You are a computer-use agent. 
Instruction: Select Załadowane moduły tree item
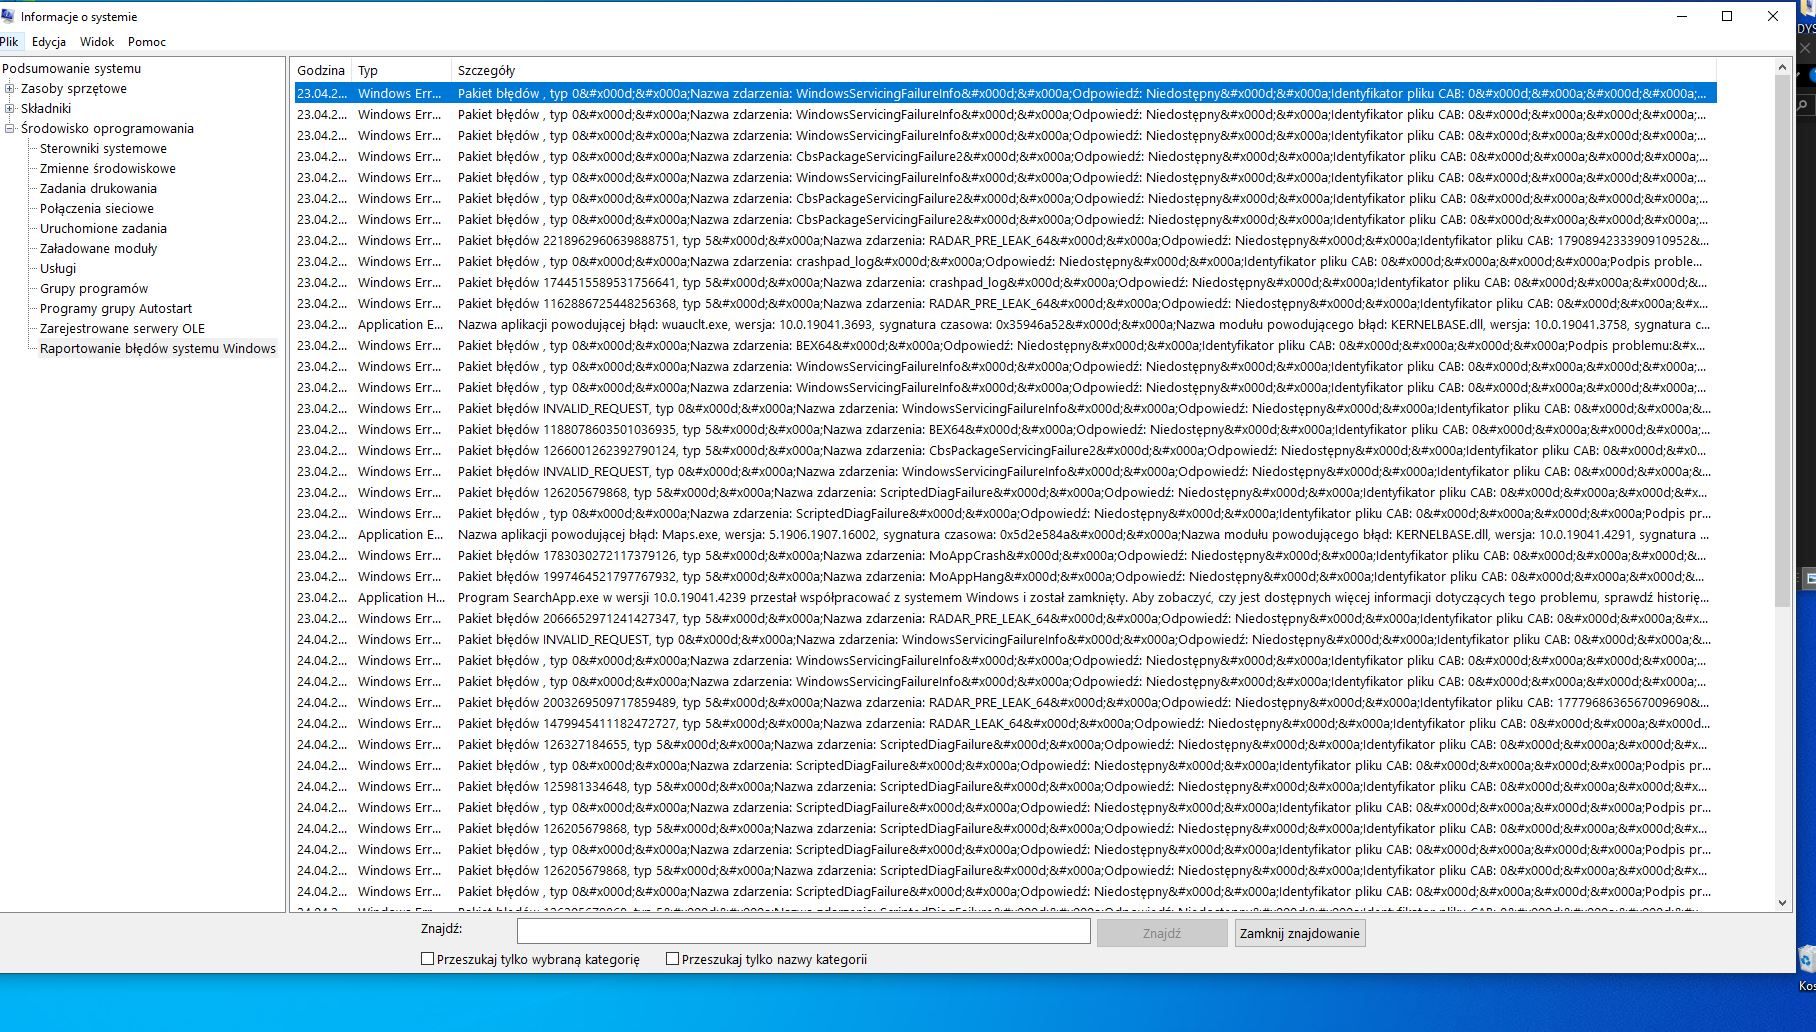click(x=98, y=248)
